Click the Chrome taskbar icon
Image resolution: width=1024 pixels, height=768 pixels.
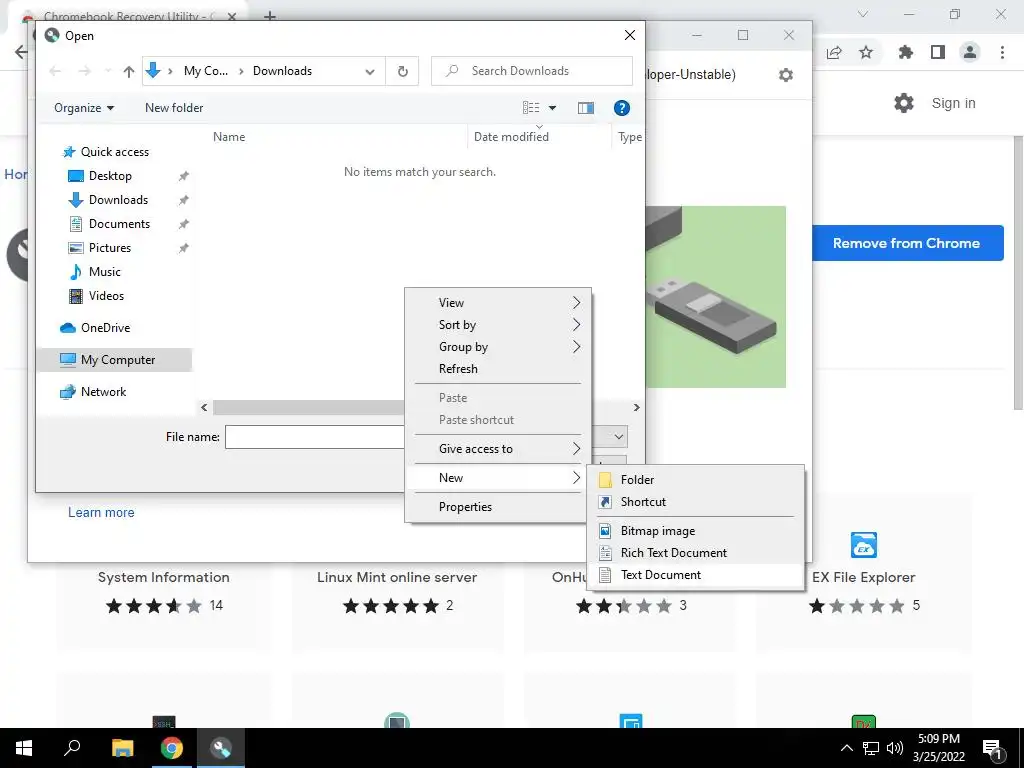172,748
